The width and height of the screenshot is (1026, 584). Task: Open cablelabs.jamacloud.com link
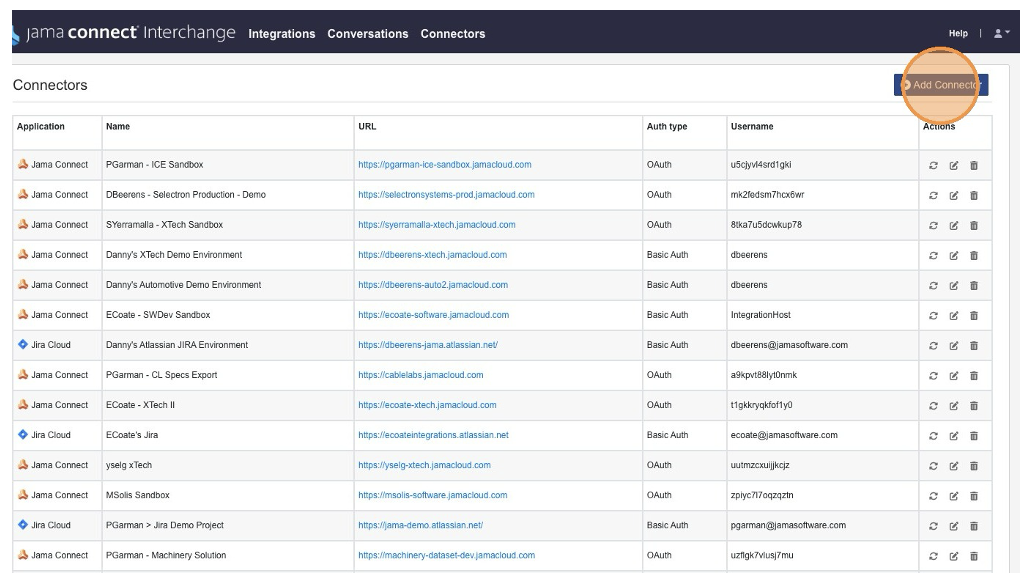(x=421, y=375)
